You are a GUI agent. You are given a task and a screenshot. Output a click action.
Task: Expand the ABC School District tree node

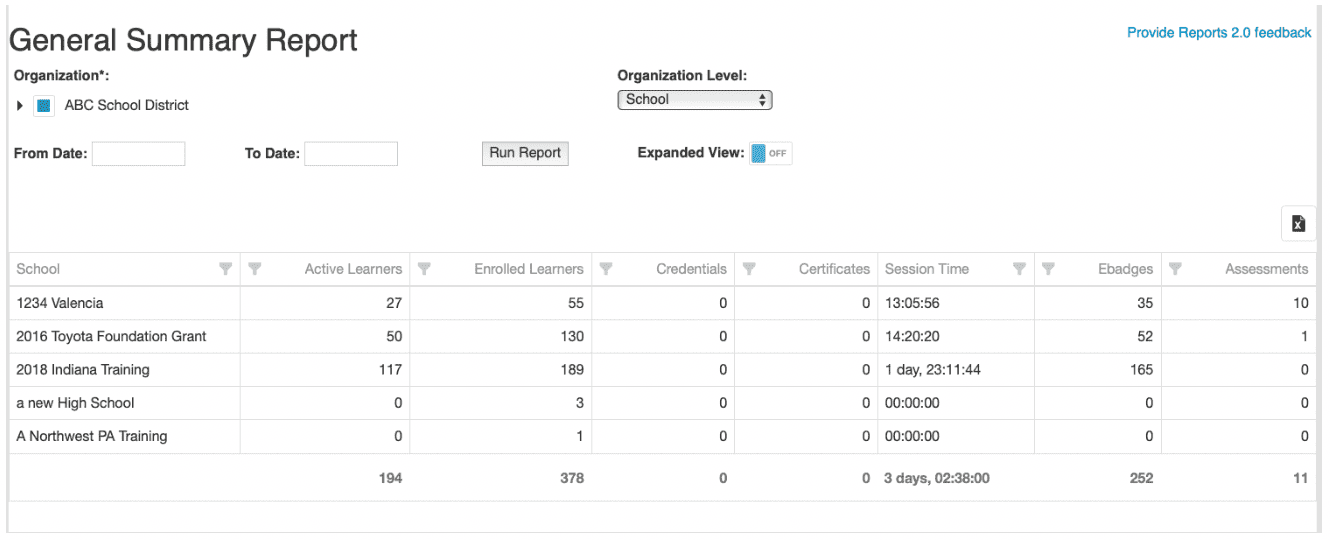click(20, 106)
